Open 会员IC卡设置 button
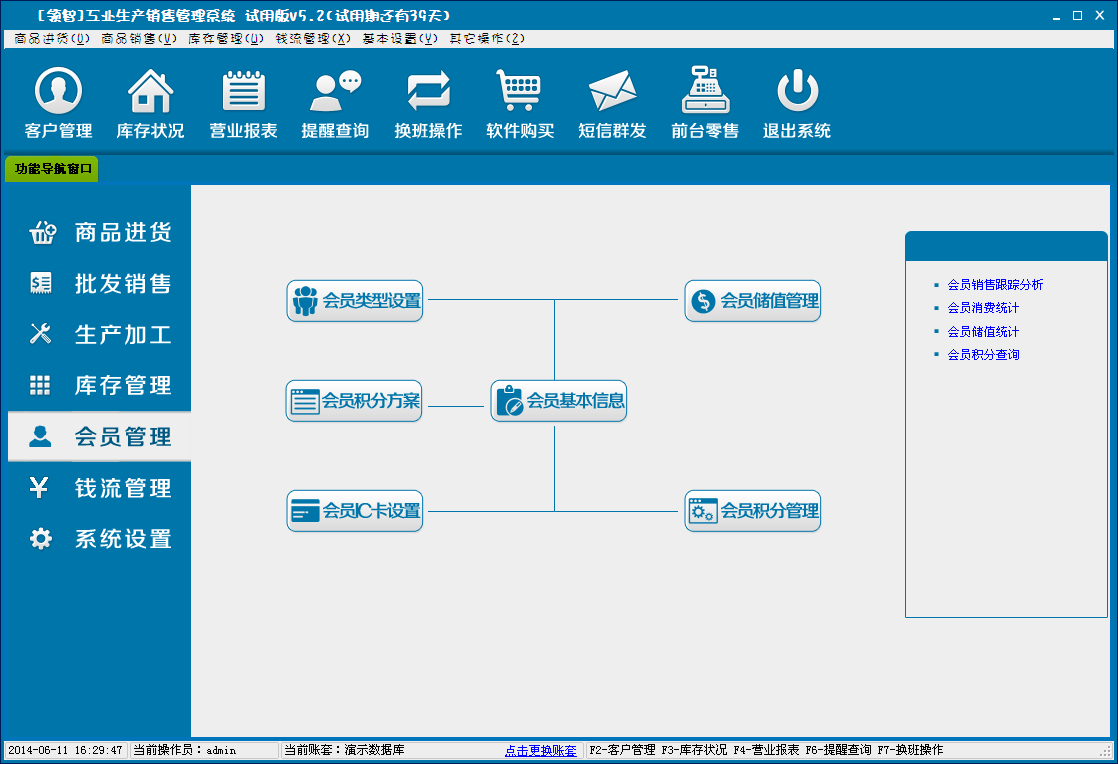Screen dimensions: 1118x764 355,511
